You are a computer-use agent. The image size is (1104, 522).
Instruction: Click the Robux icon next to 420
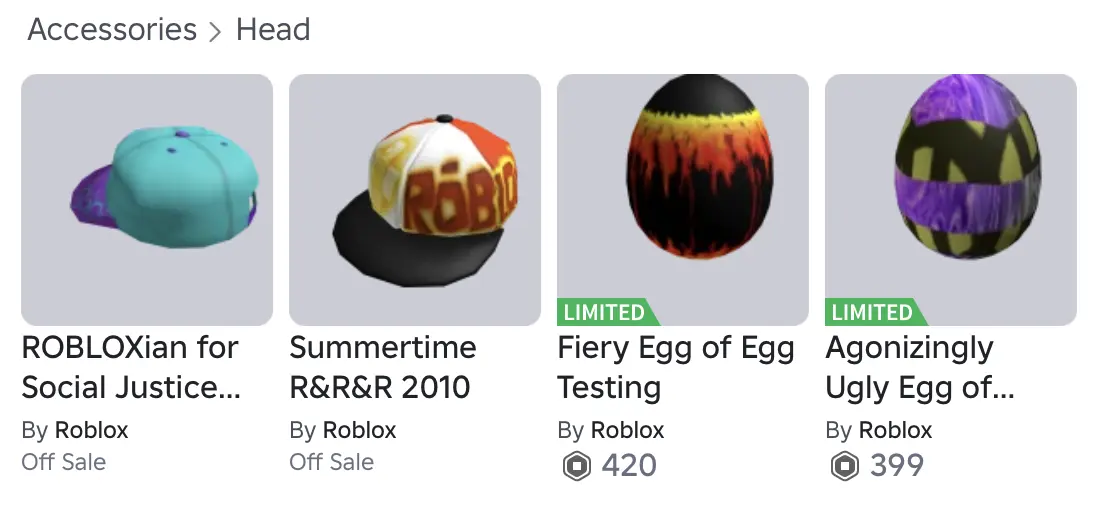(x=577, y=466)
